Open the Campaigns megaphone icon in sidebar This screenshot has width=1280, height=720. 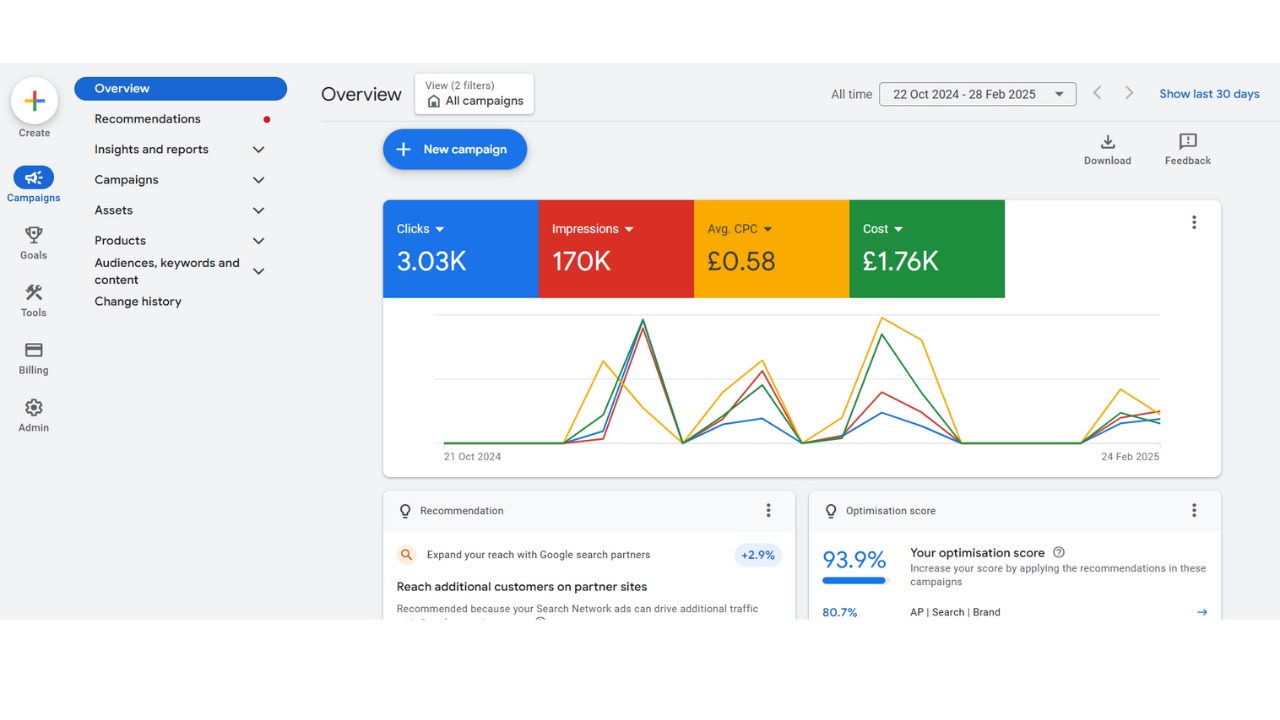34,178
